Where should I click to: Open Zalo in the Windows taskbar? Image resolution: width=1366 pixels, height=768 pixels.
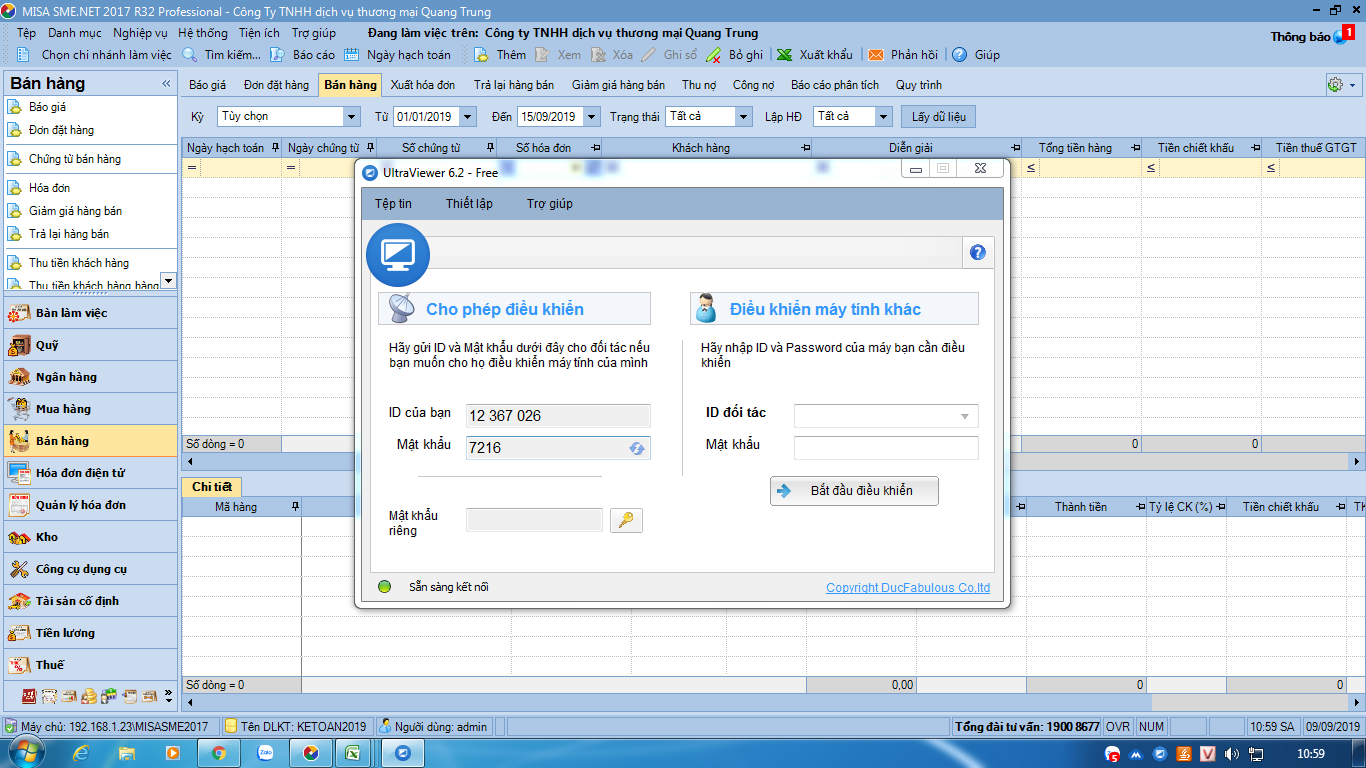pos(265,753)
